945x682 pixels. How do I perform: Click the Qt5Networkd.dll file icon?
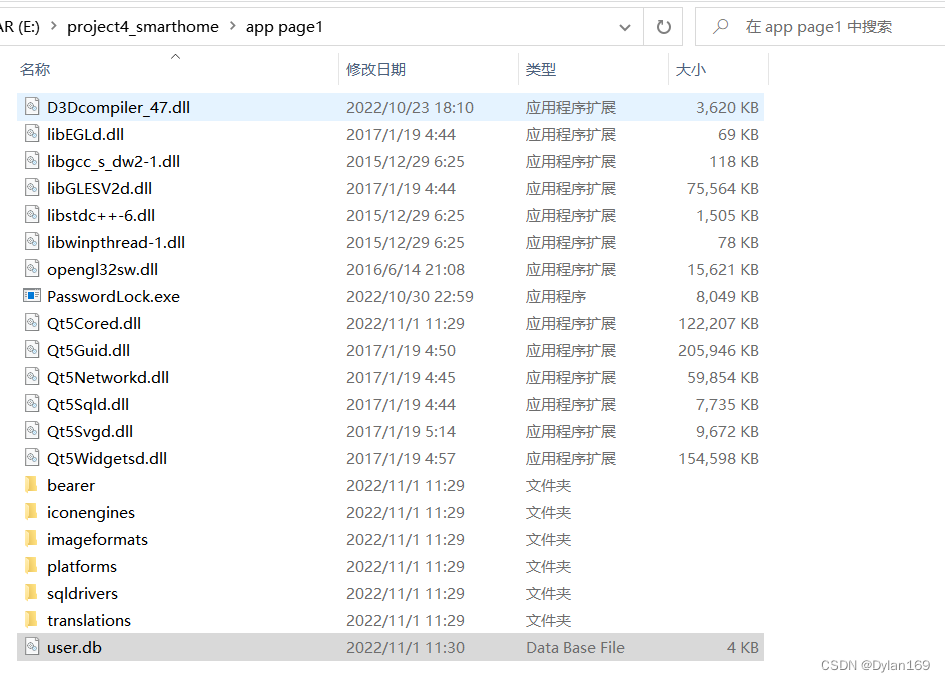point(32,377)
